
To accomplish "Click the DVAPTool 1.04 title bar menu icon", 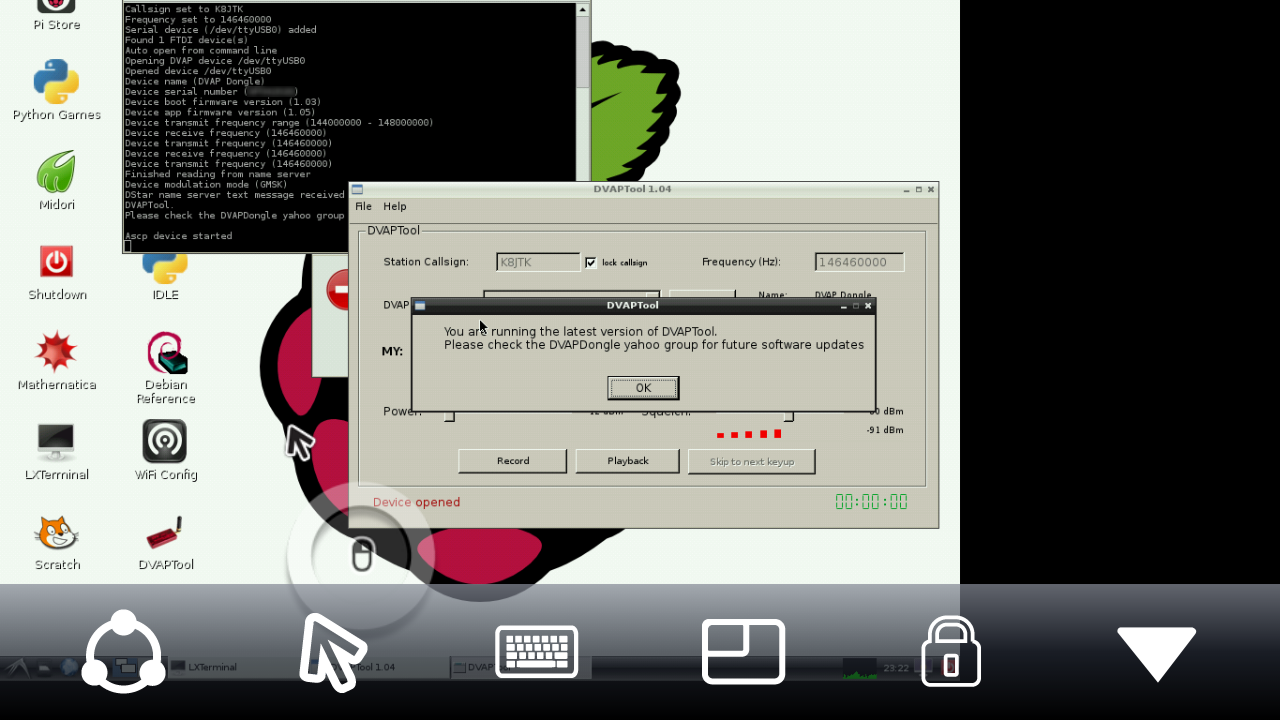I will click(x=357, y=189).
